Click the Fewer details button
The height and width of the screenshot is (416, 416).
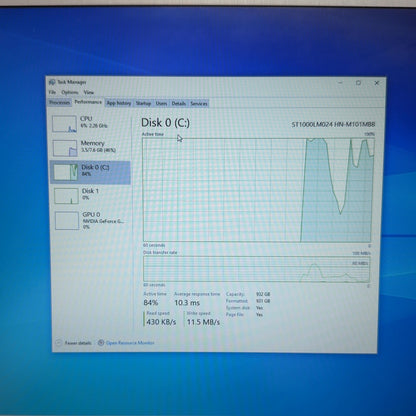pos(74,343)
